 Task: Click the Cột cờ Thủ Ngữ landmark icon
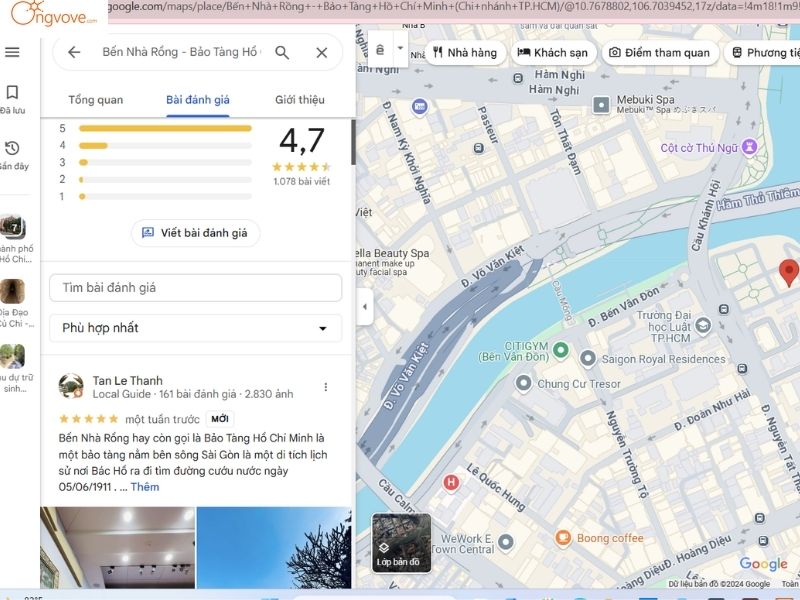(749, 147)
